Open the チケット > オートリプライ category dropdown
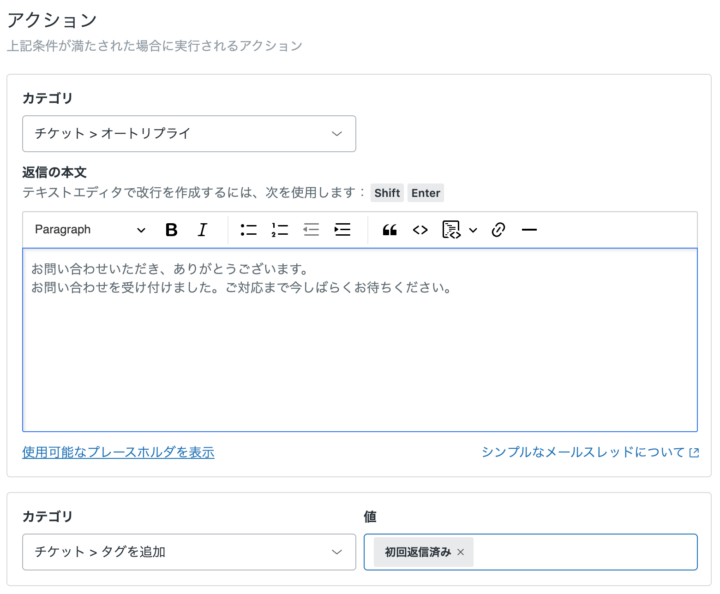 189,133
